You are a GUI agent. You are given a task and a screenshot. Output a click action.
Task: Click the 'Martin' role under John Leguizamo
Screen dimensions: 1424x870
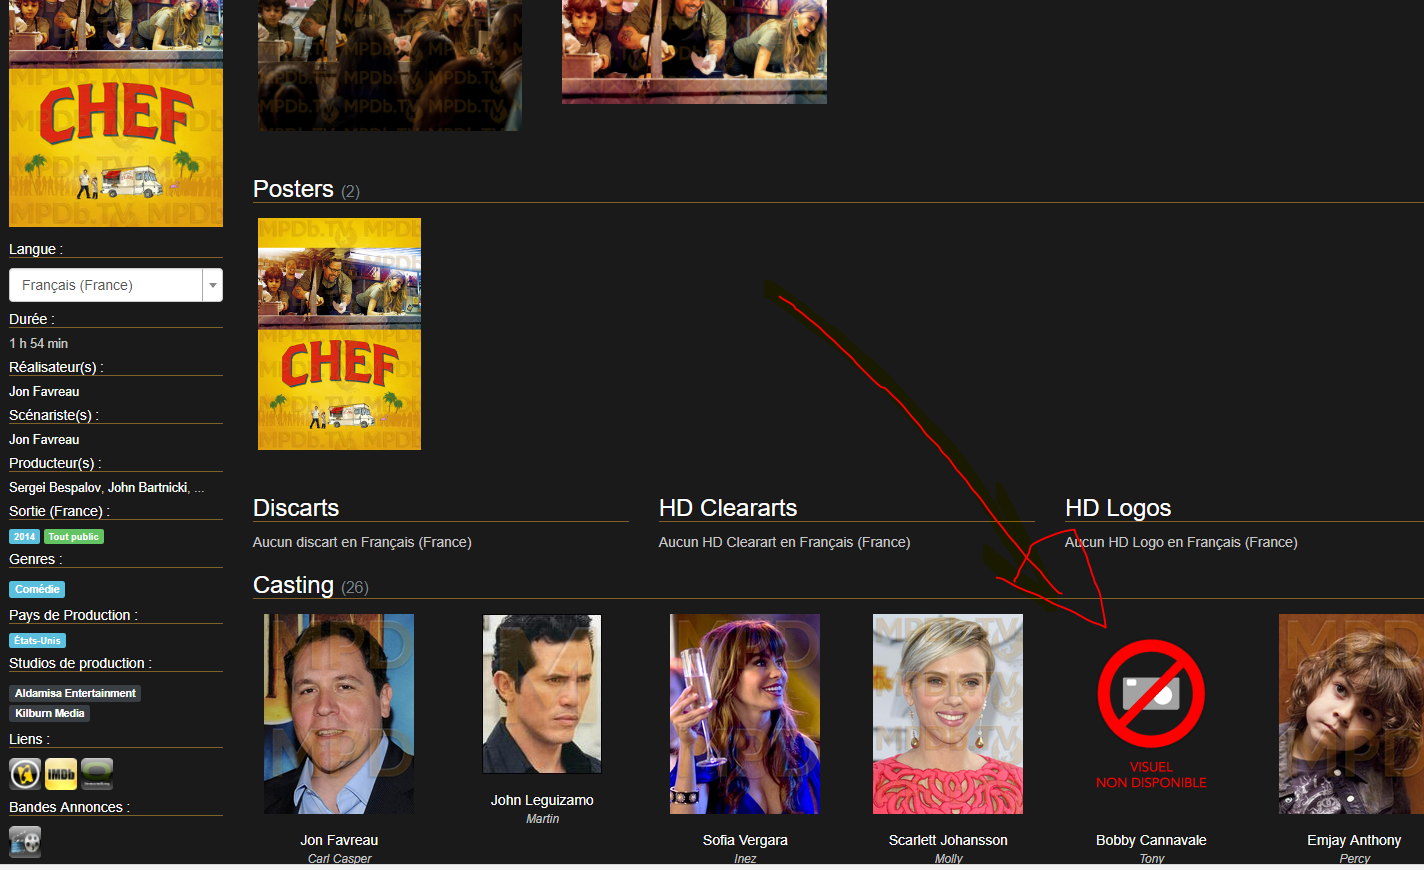pyautogui.click(x=542, y=819)
